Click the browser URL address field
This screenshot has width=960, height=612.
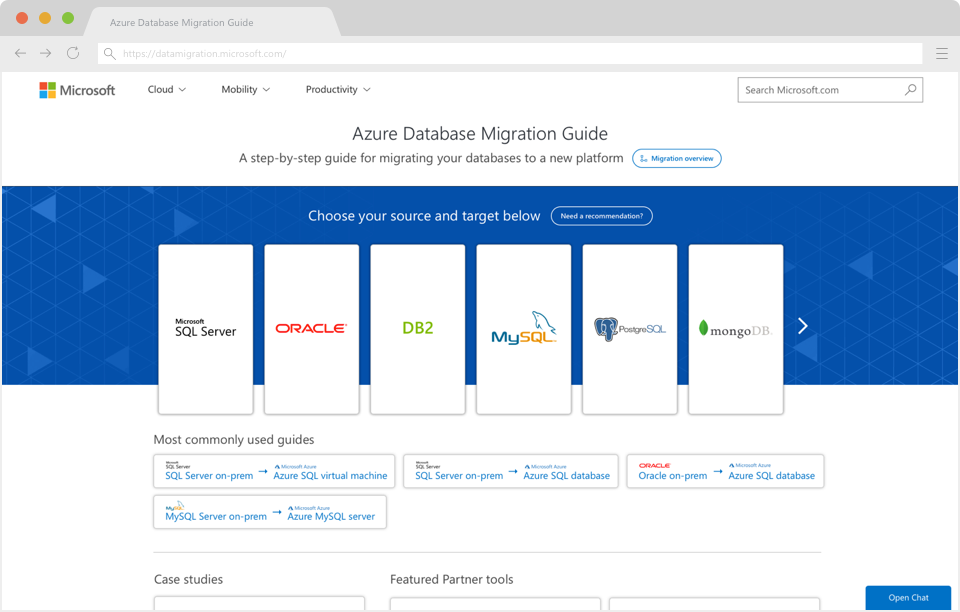pos(510,54)
